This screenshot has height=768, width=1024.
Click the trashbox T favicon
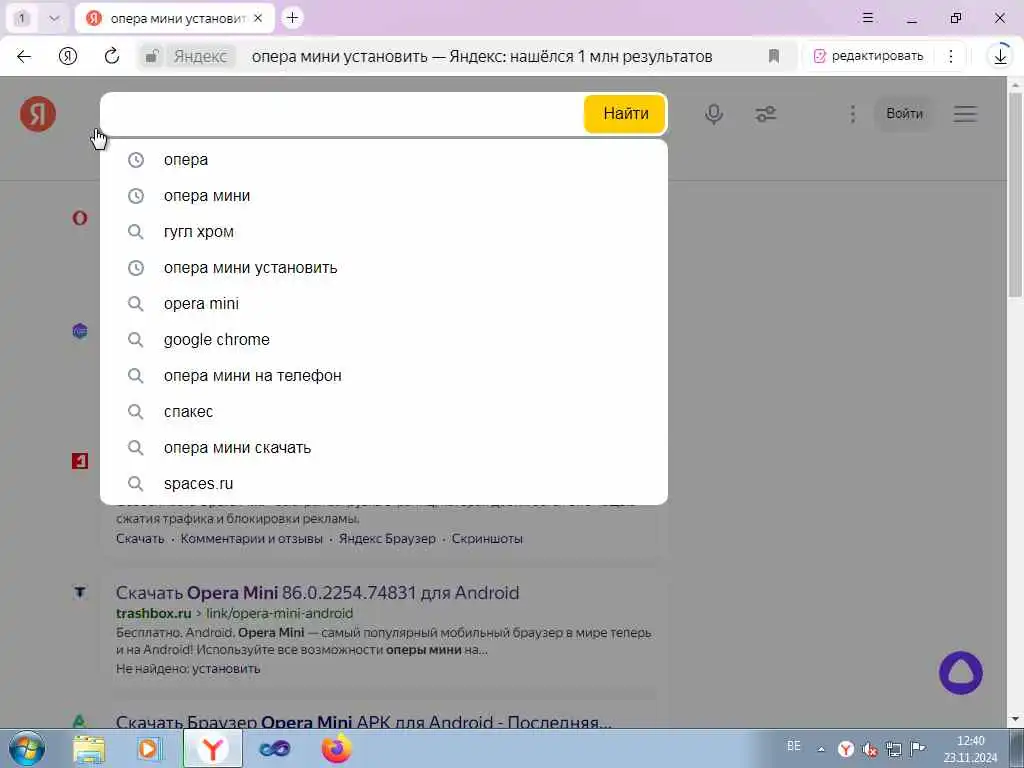(x=80, y=592)
